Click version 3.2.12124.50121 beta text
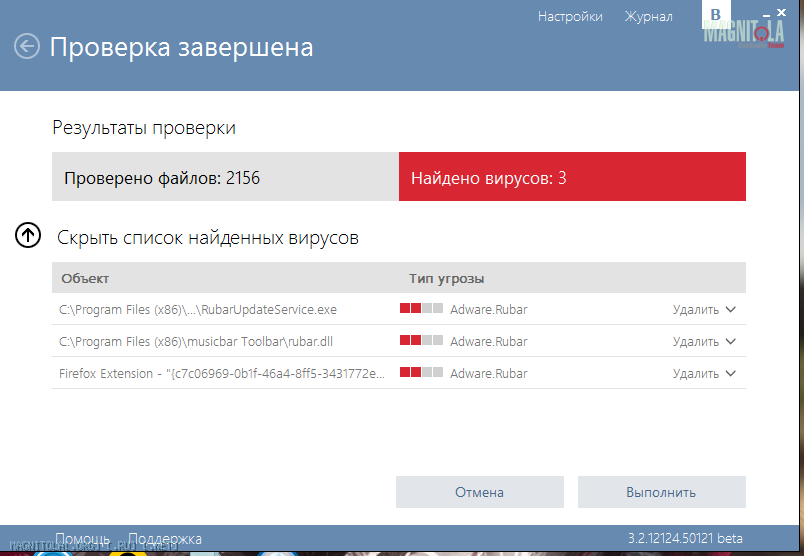Screen dimensions: 804x556 (686, 539)
